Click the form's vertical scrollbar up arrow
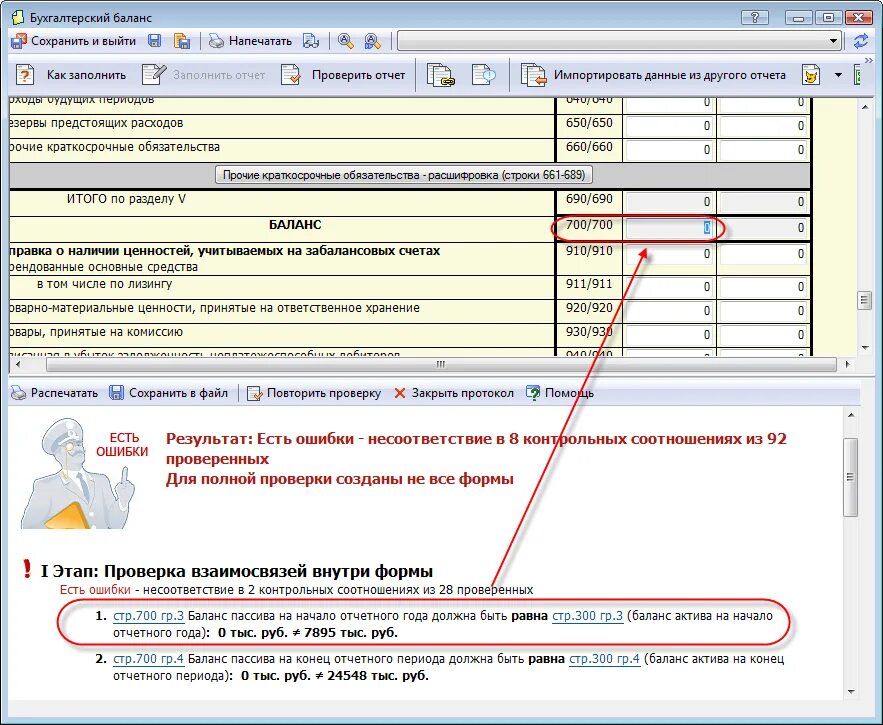 [x=865, y=107]
